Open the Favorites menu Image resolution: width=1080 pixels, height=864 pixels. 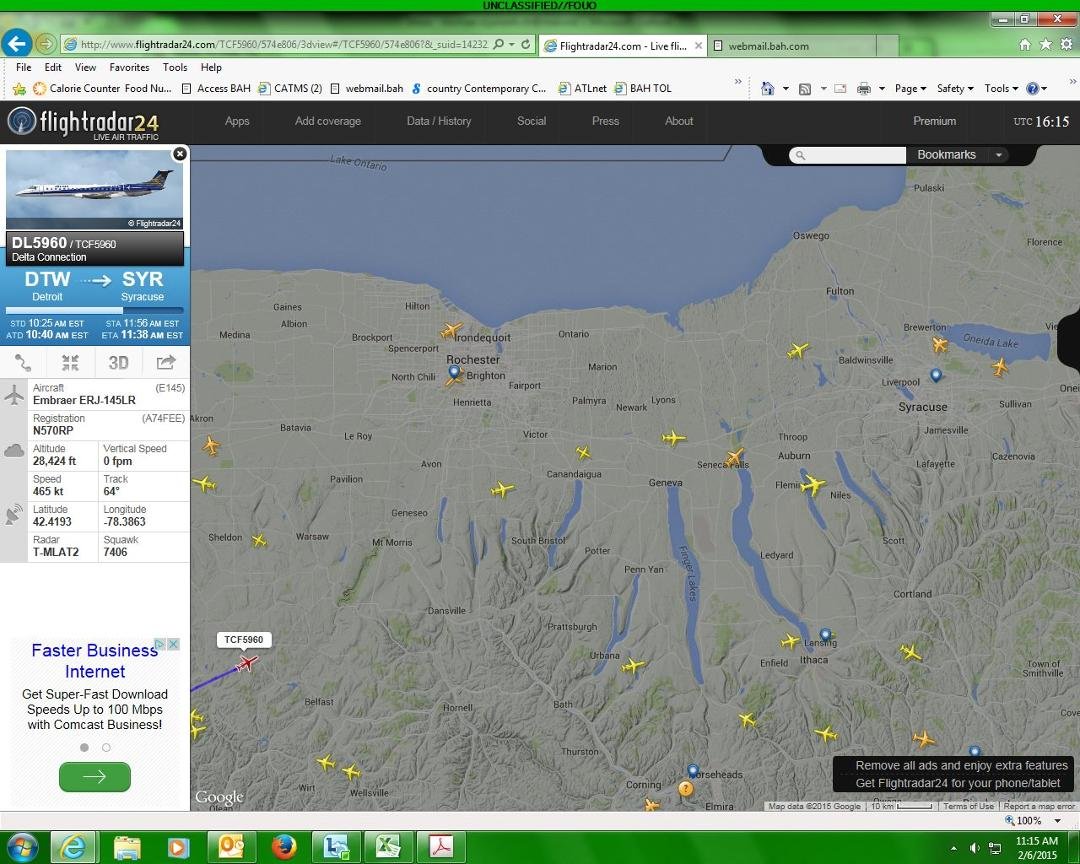[129, 67]
